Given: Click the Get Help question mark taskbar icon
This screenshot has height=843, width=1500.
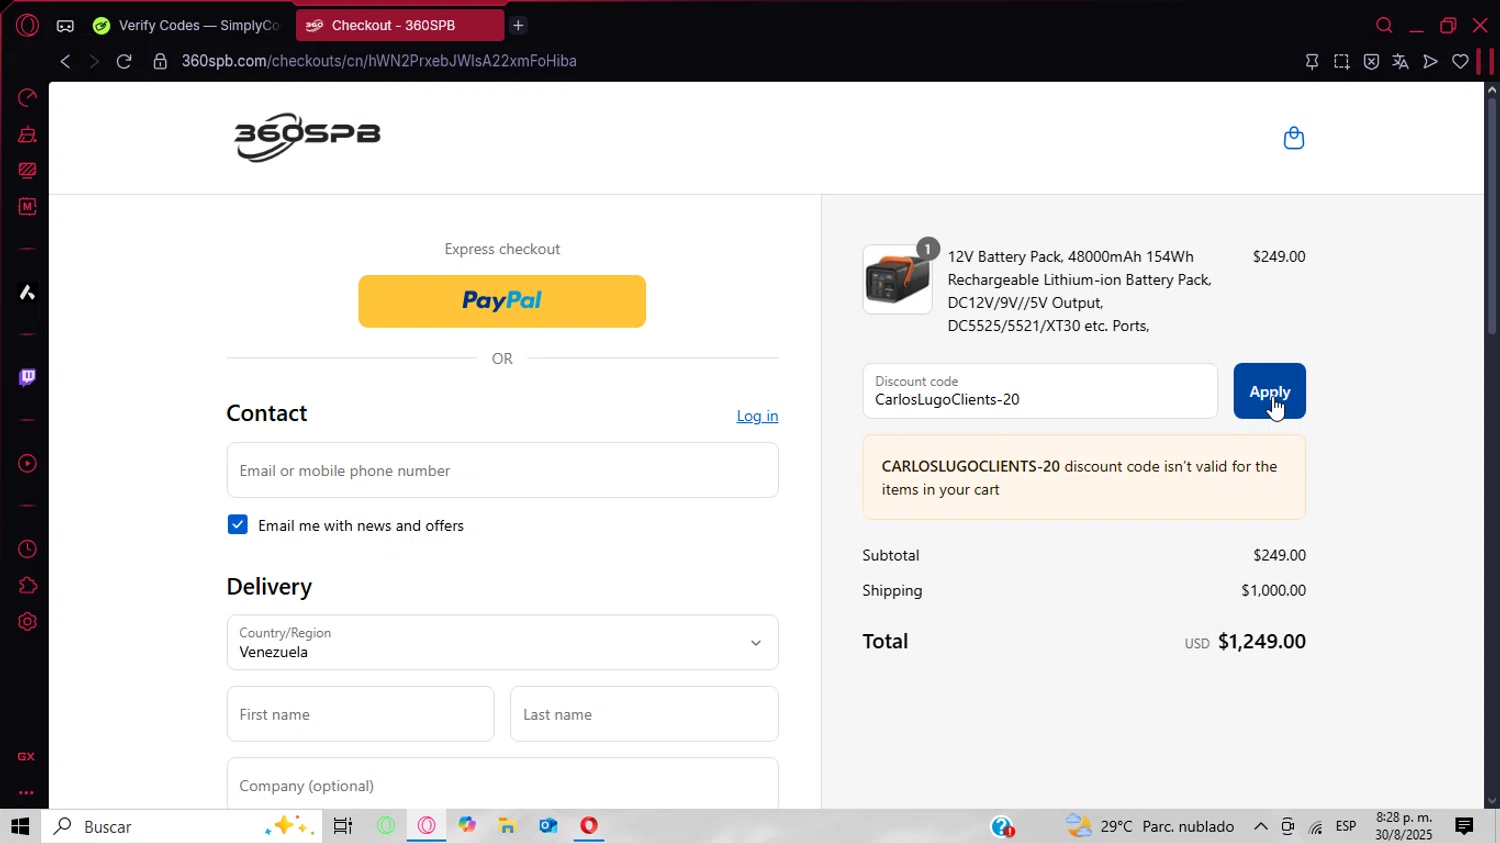Looking at the screenshot, I should pos(1002,827).
